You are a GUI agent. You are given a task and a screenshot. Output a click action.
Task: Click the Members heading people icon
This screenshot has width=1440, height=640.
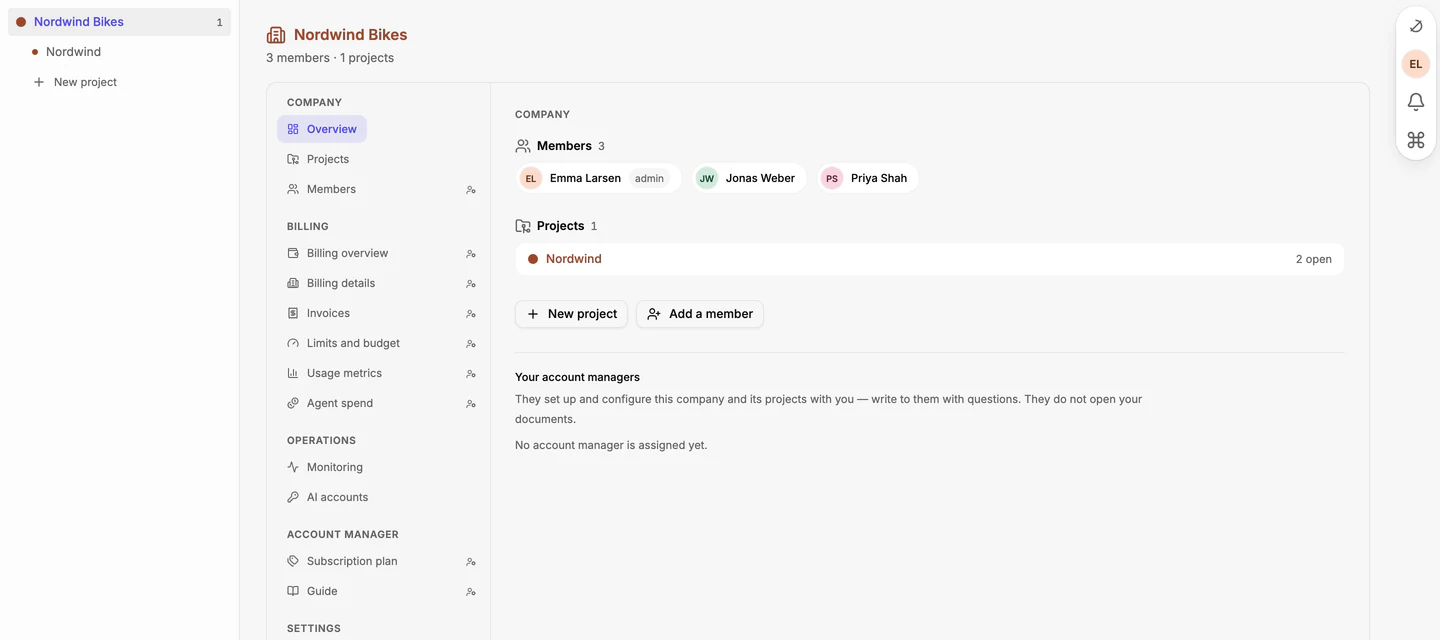click(x=523, y=146)
